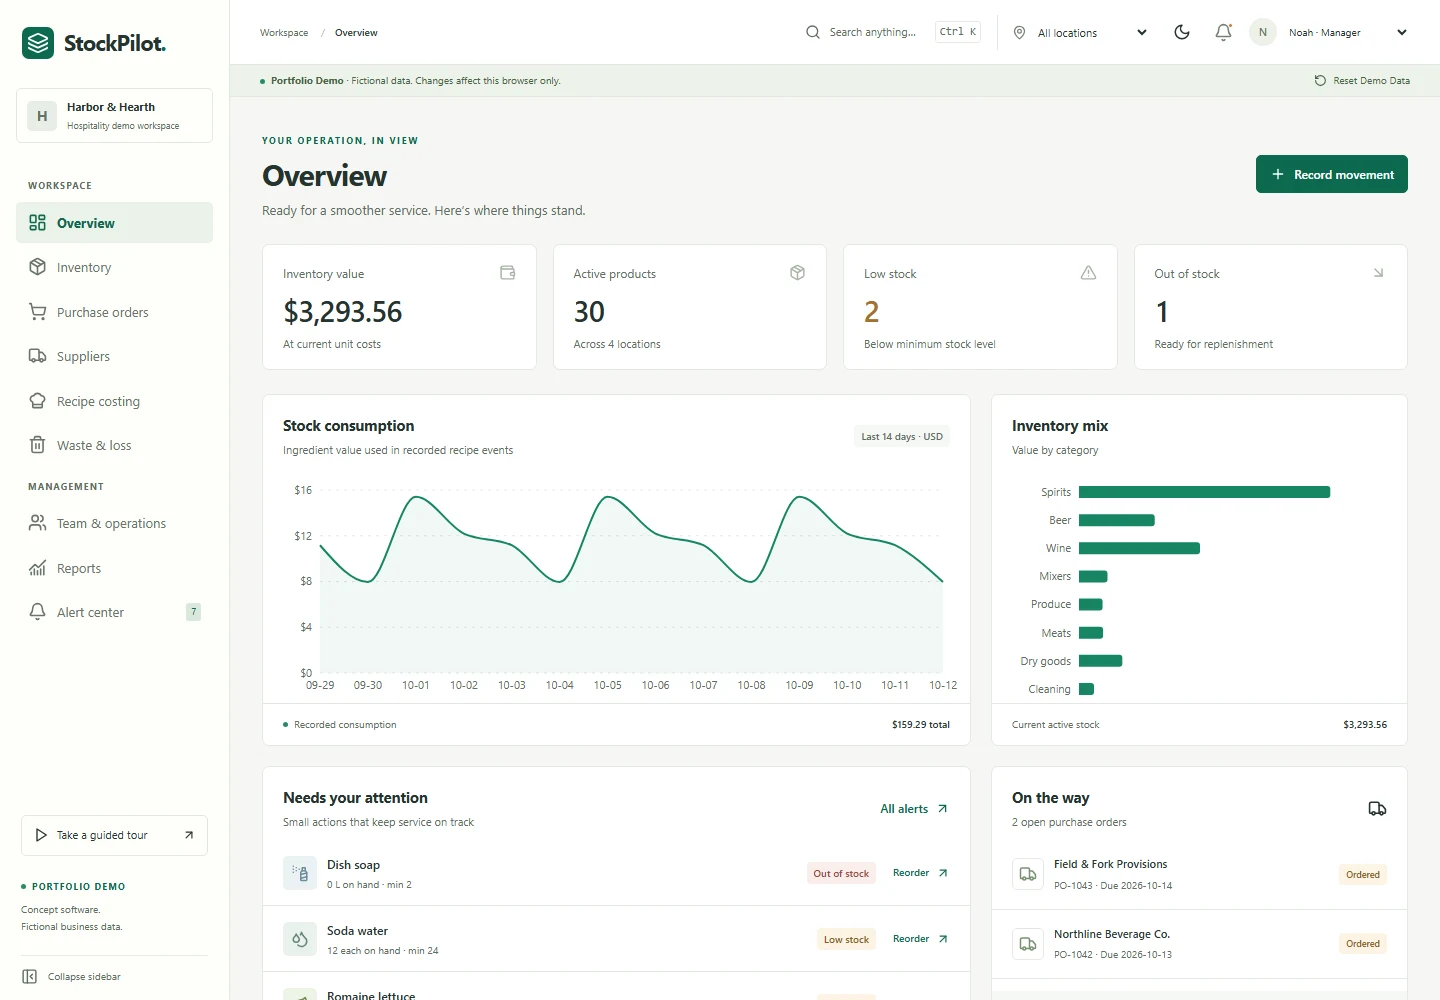
Task: Open the Suppliers page
Action: [x=114, y=356]
